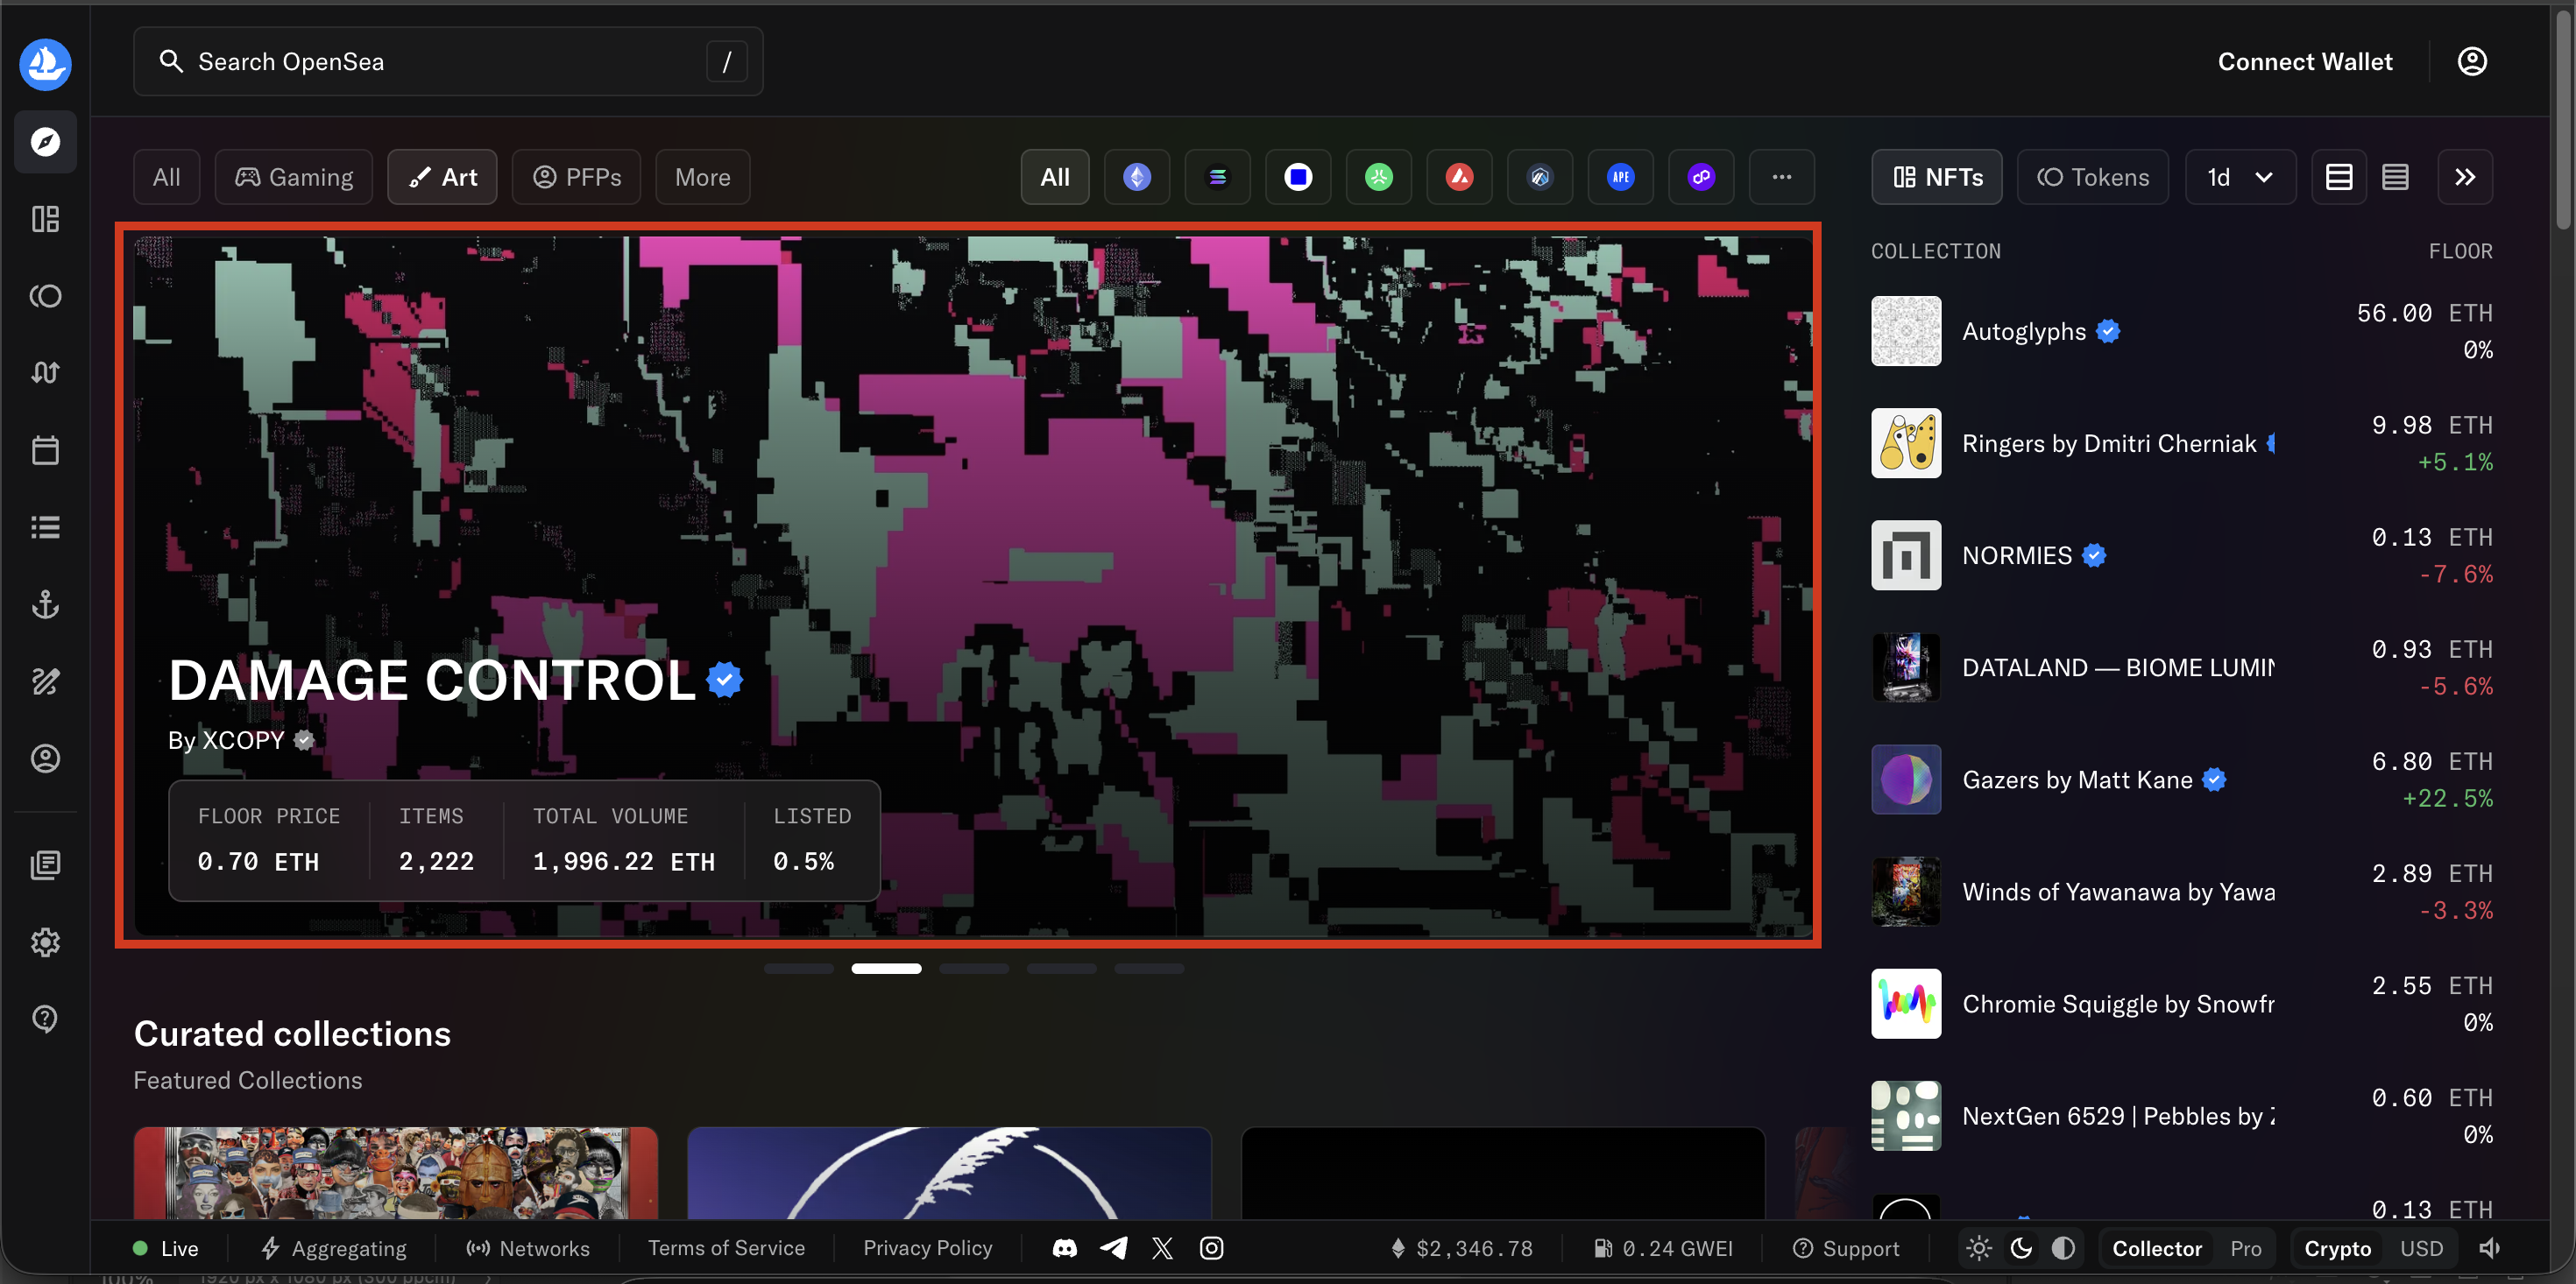Open Settings from the left sidebar
2576x1284 pixels.
[x=45, y=941]
